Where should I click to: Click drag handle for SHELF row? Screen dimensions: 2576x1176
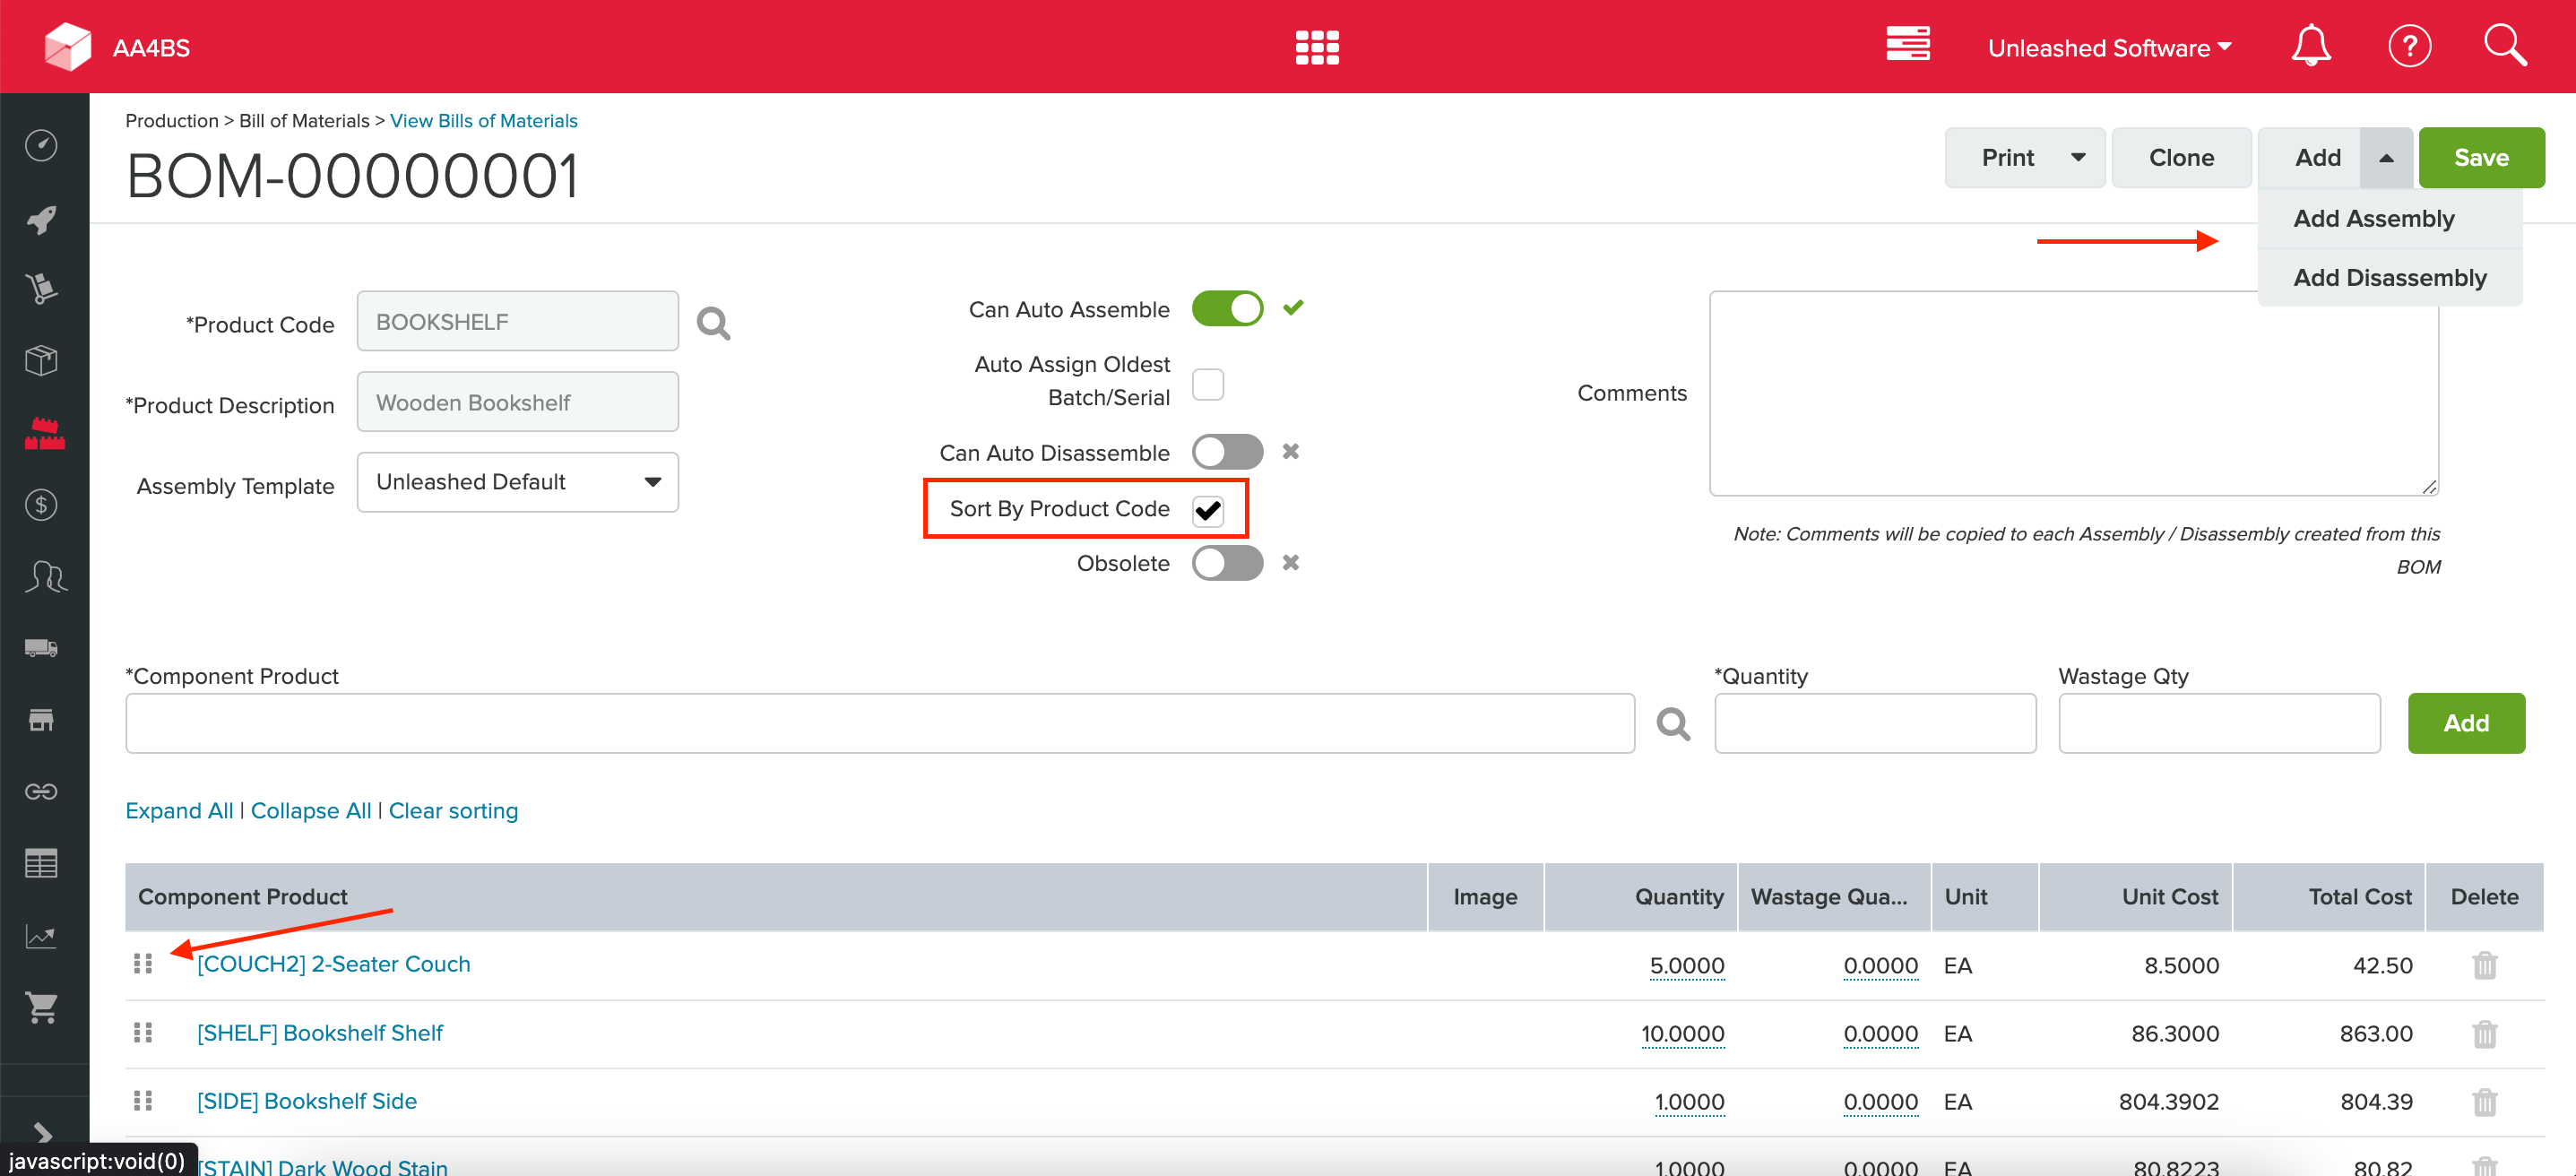point(143,1032)
